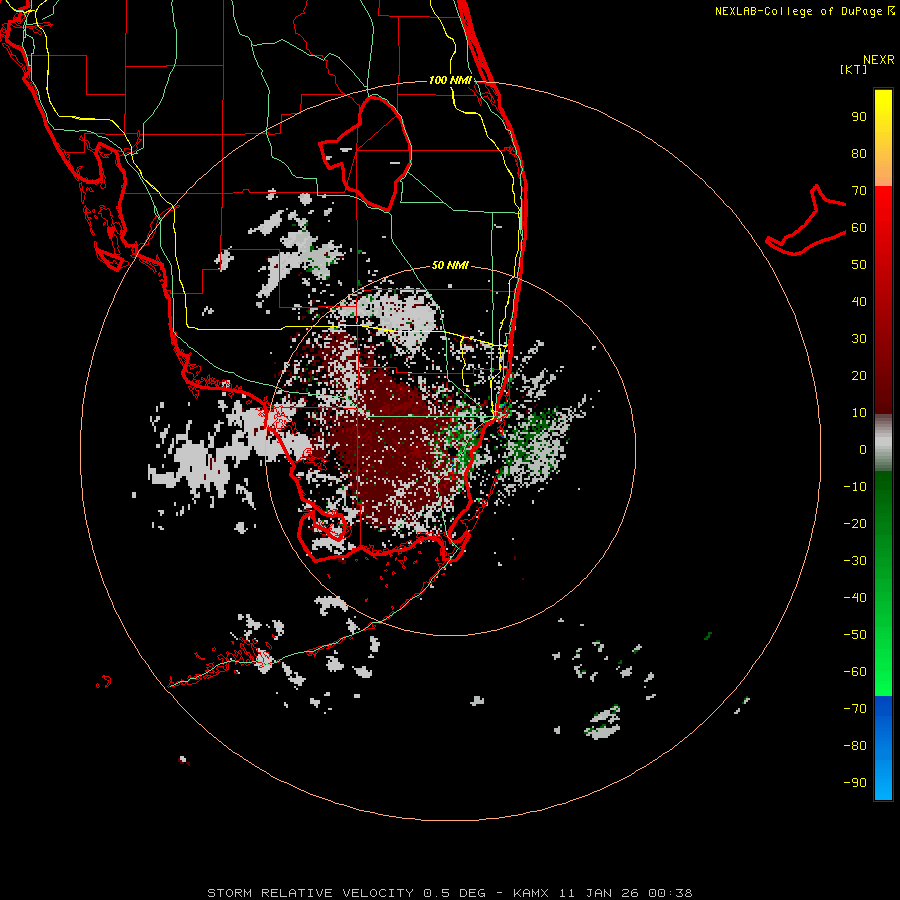Click the 10 value on the velocity scale

coord(859,413)
